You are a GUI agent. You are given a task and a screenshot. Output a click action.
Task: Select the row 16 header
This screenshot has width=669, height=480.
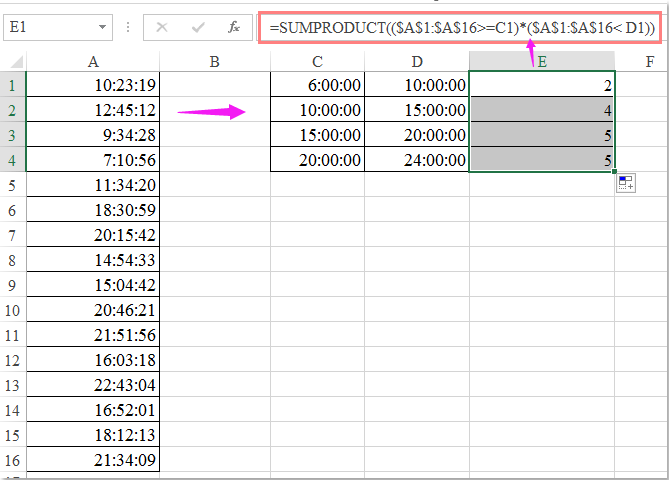coord(12,462)
